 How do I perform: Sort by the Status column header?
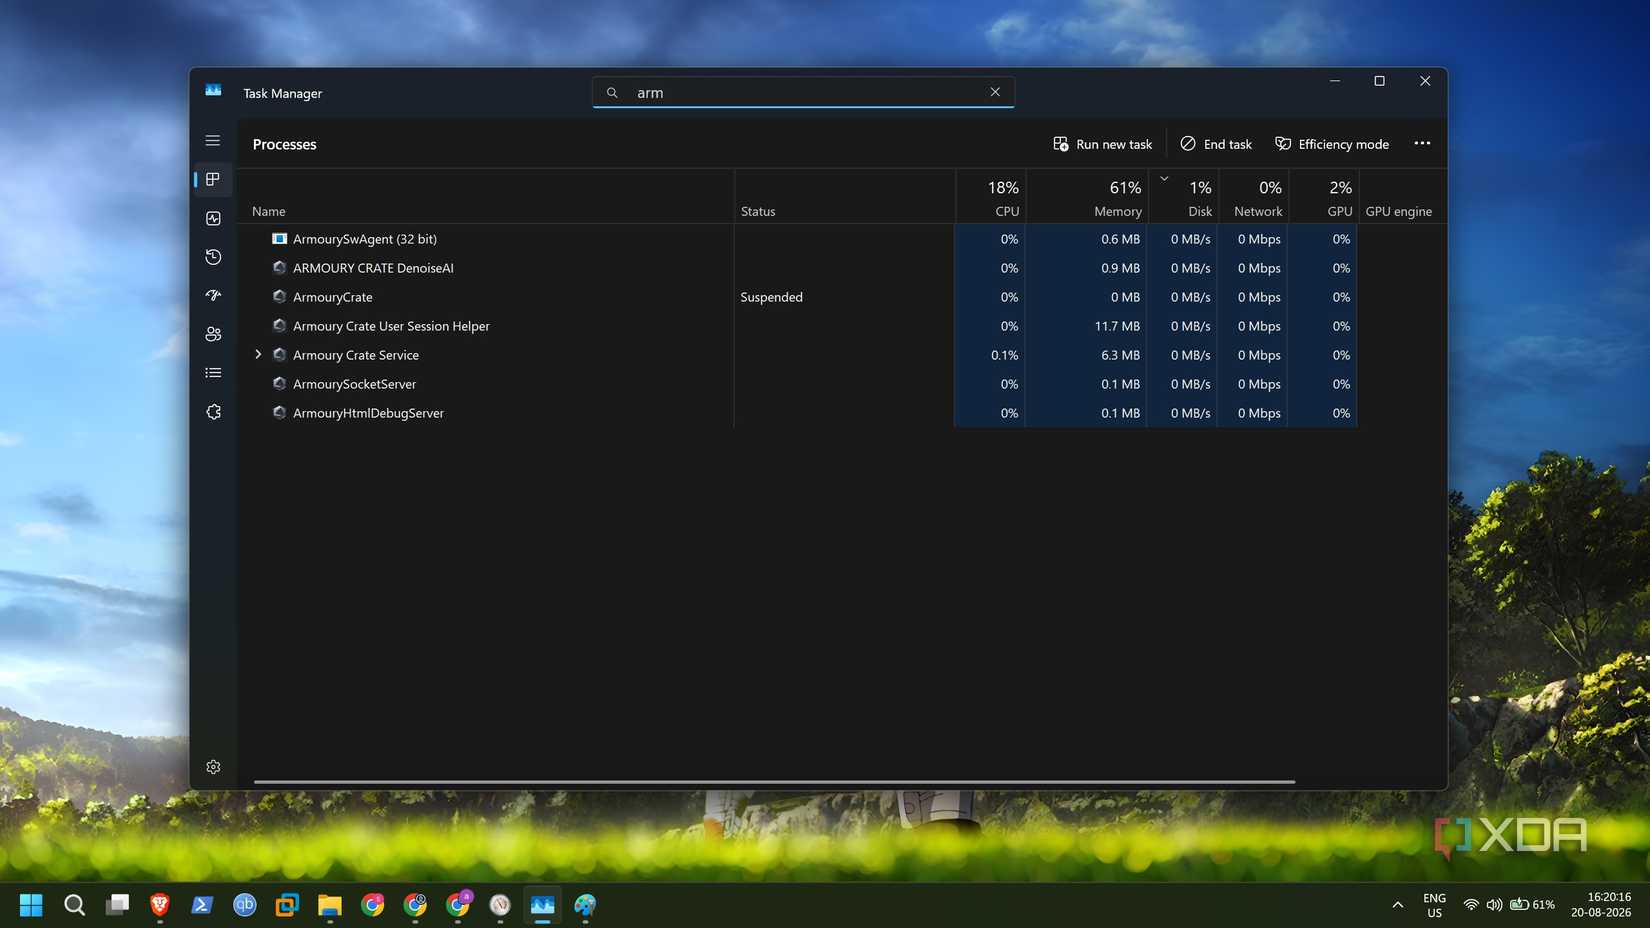pos(844,196)
